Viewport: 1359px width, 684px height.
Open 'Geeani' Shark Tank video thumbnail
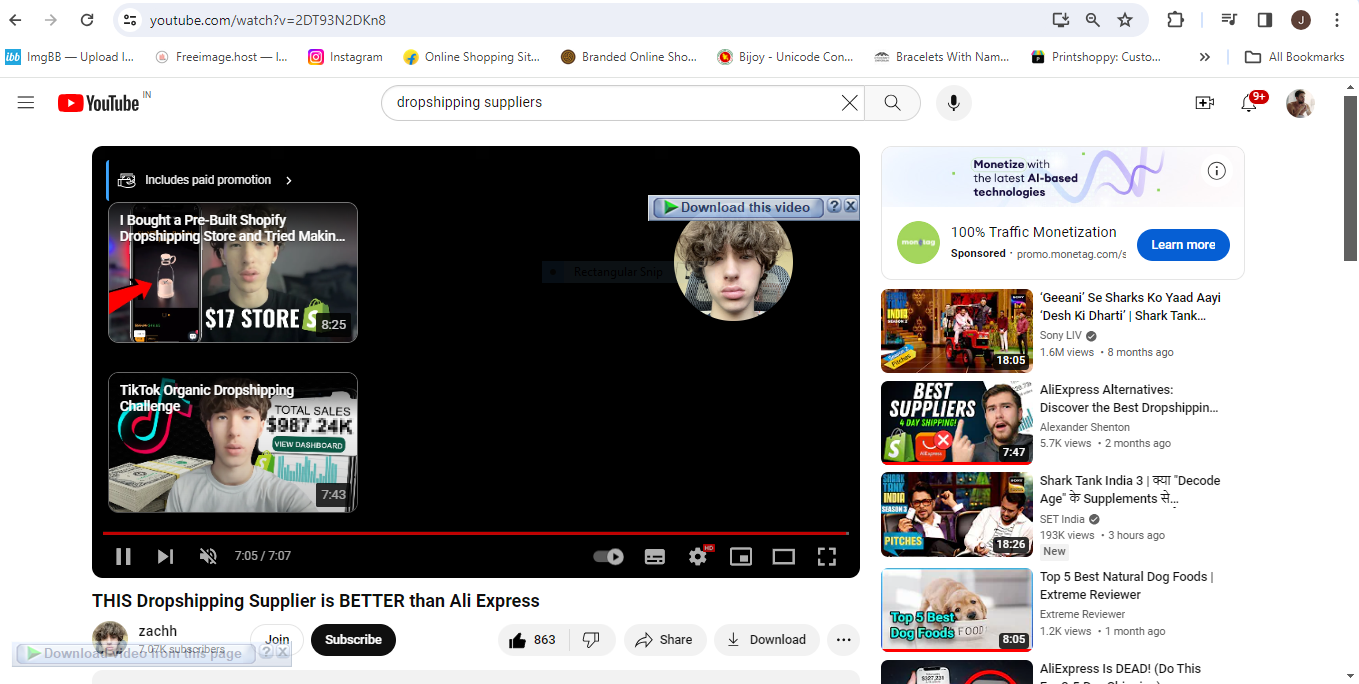(957, 331)
